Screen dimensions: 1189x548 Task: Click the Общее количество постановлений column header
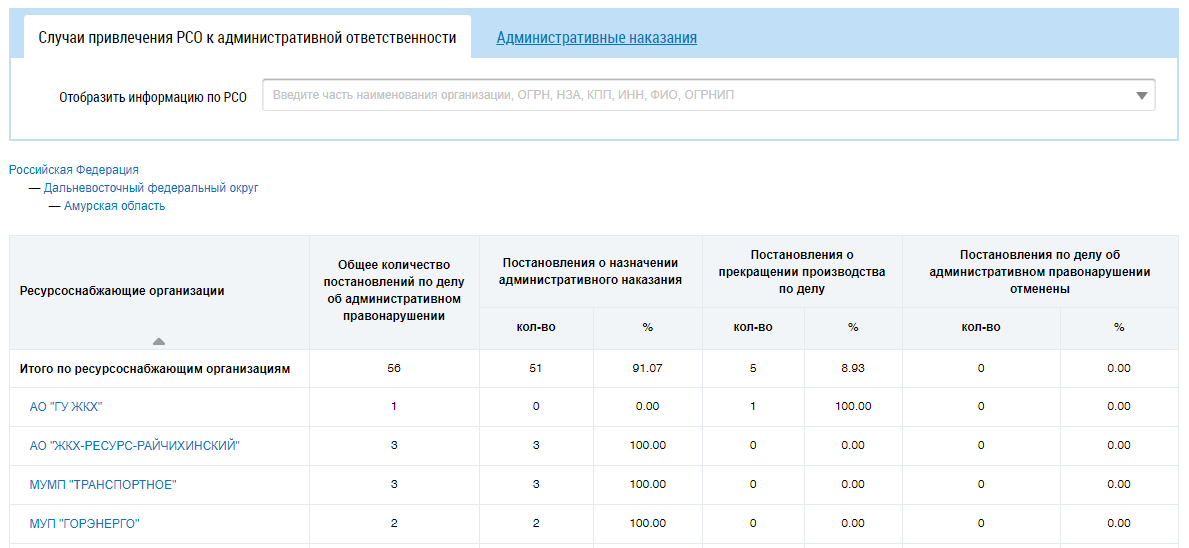tap(394, 291)
